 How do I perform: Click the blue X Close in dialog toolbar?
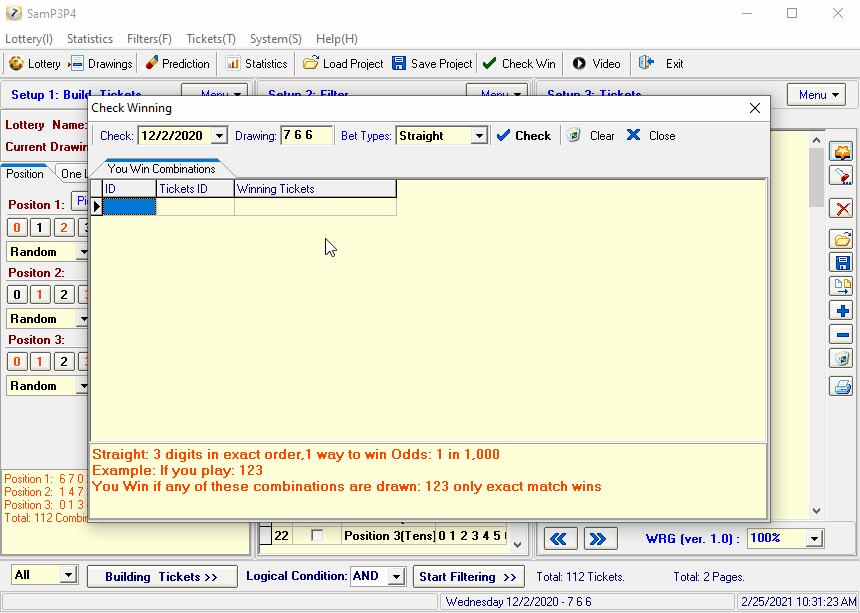click(x=633, y=135)
